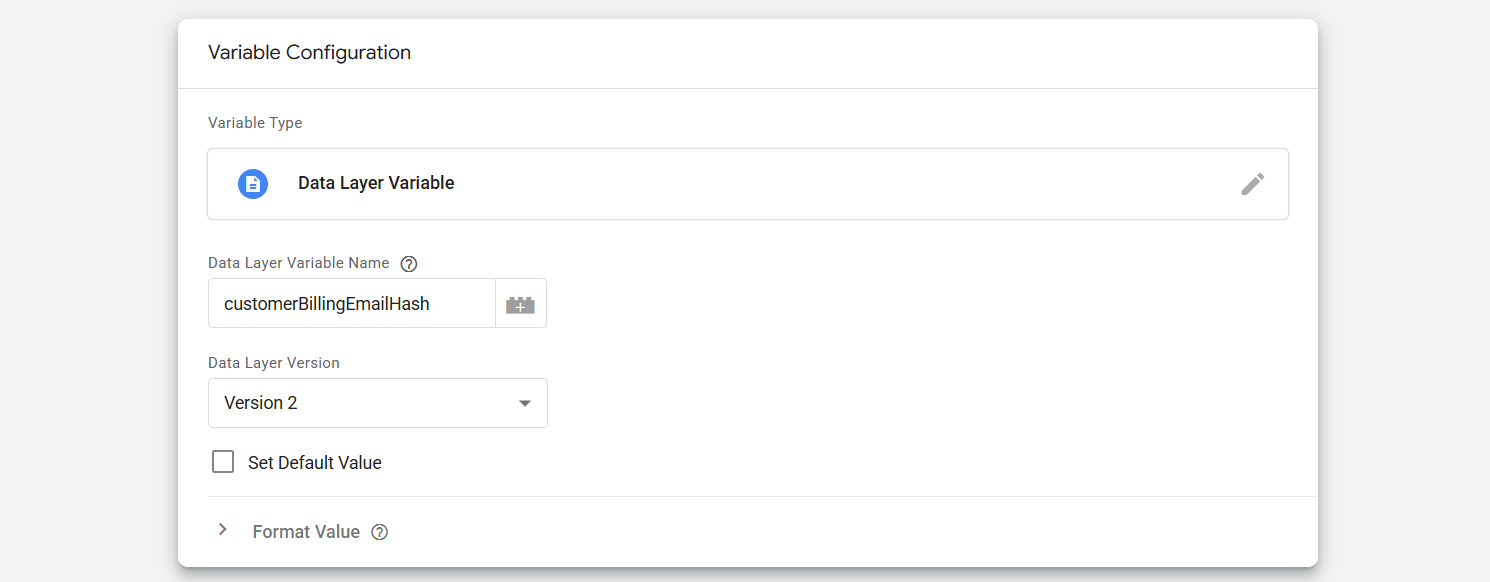Click the "Data Layer Version" label
The width and height of the screenshot is (1490, 582).
274,363
